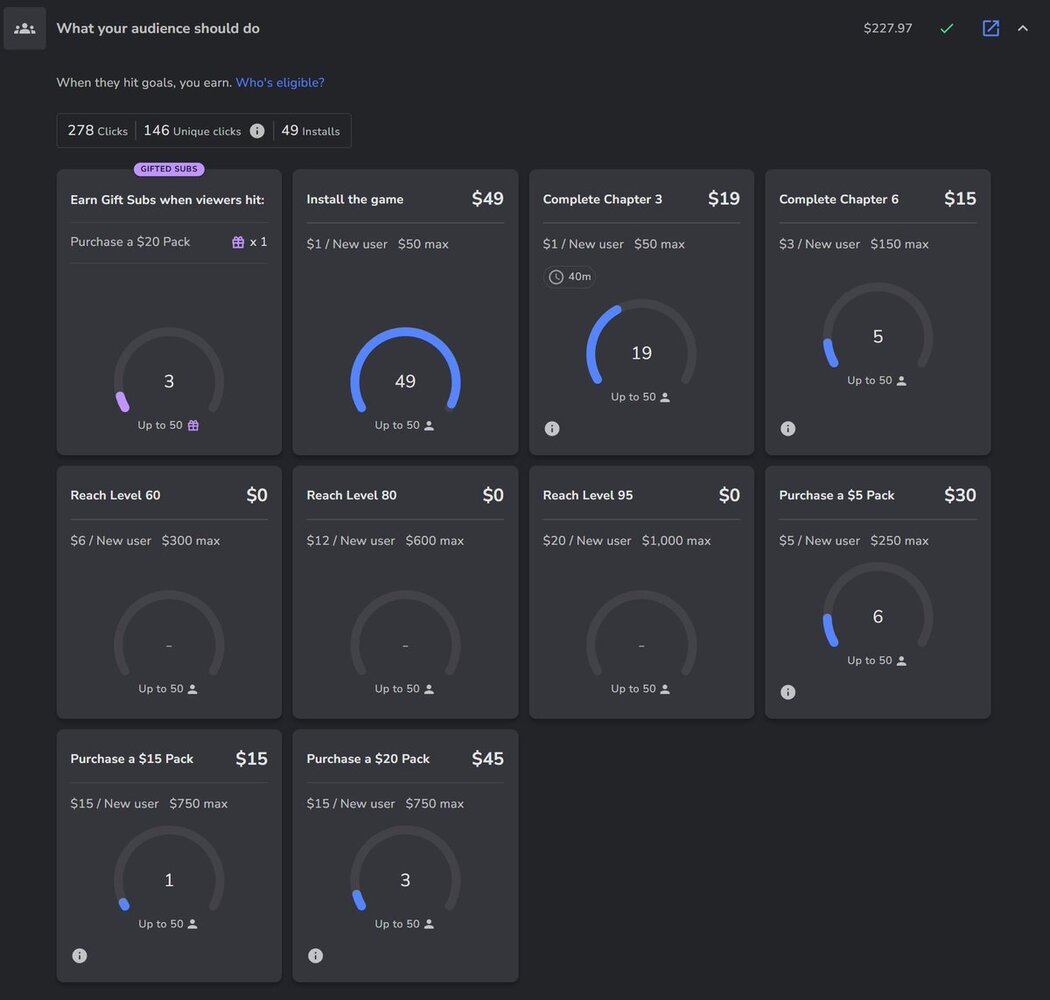Image resolution: width=1050 pixels, height=1000 pixels.
Task: Collapse the audience goals section chevron
Action: 1022,28
